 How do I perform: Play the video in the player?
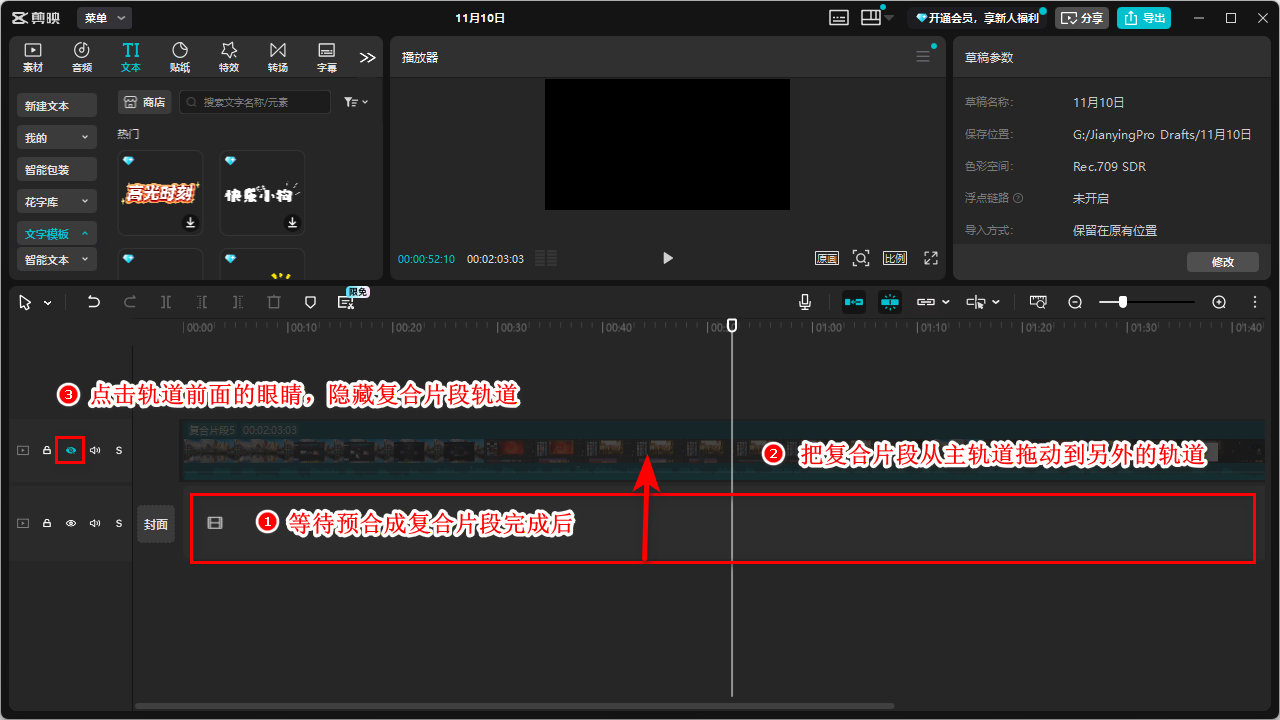click(668, 258)
